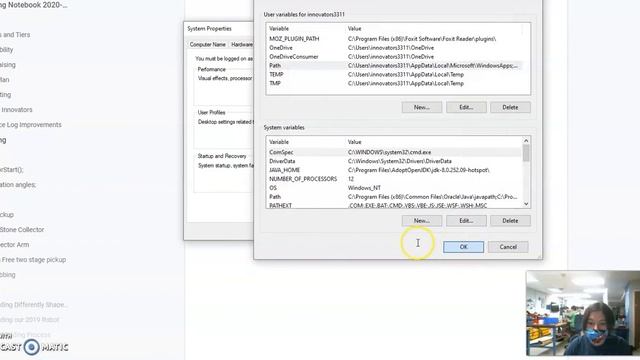640x360 pixels.
Task: Click the webcam video thumbnail
Action: [x=583, y=313]
